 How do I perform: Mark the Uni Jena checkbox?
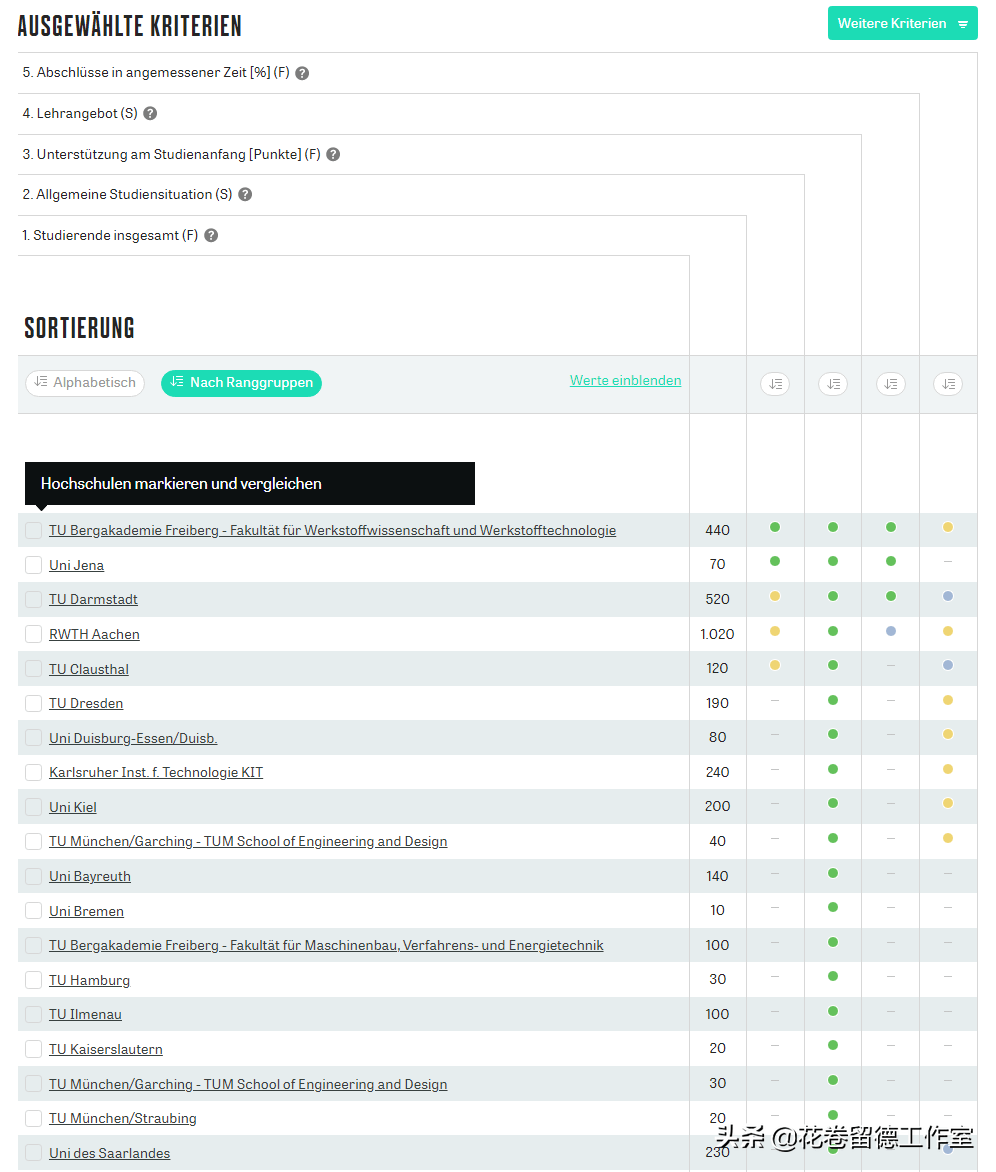(x=34, y=565)
